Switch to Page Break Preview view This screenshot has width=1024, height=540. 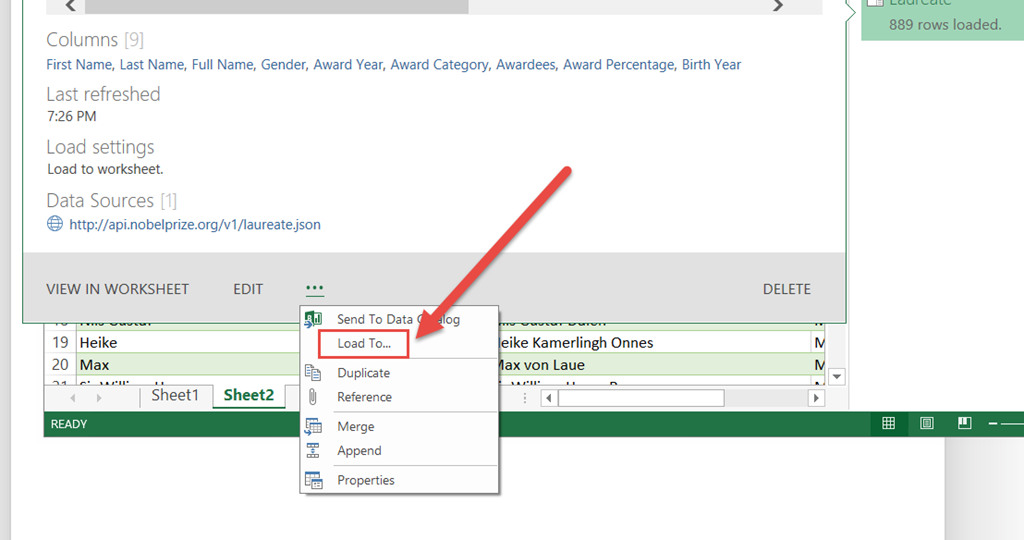pyautogui.click(x=964, y=424)
